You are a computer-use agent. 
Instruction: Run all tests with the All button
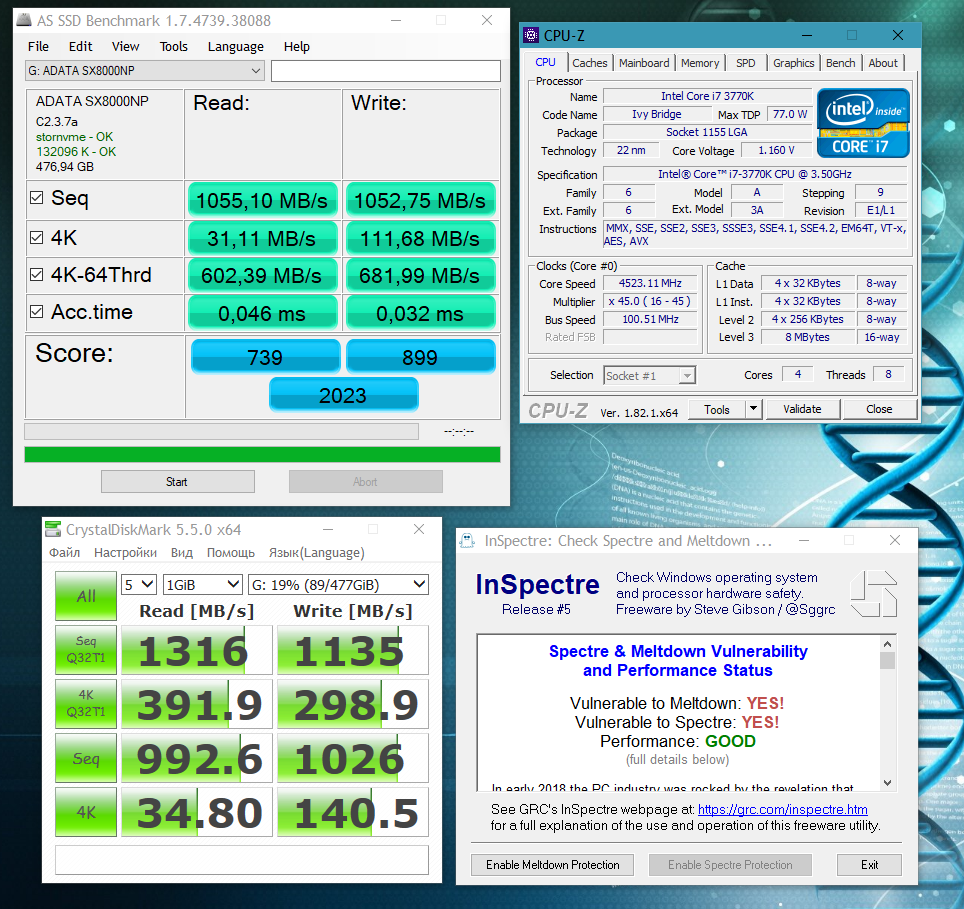[86, 596]
